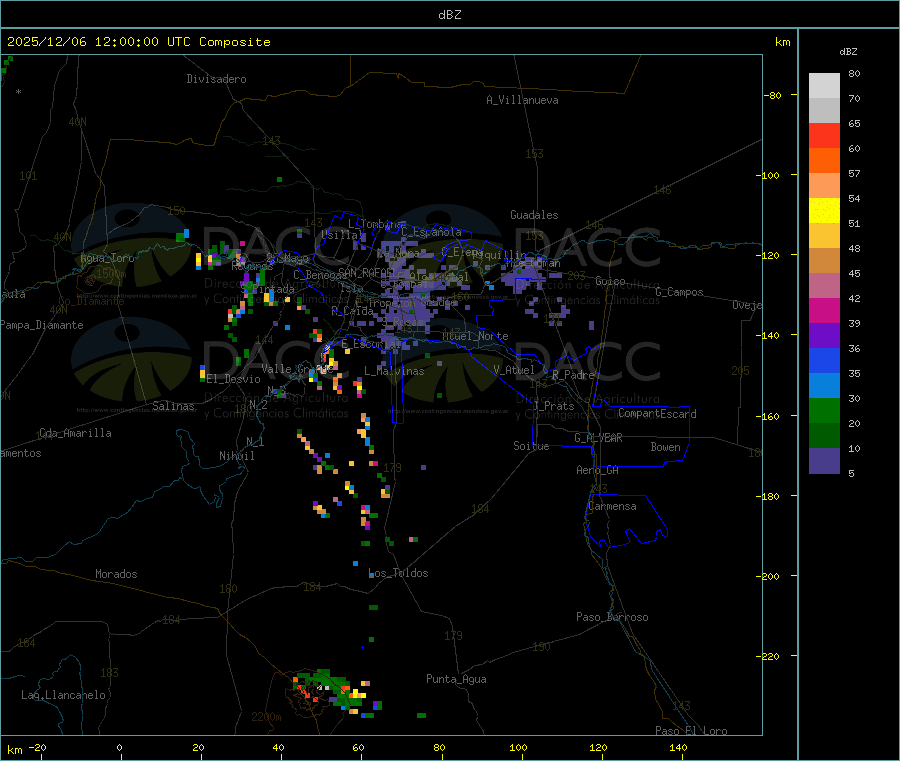Click the 'Paso_Barroso' label
Image resolution: width=900 pixels, height=761 pixels.
point(612,617)
